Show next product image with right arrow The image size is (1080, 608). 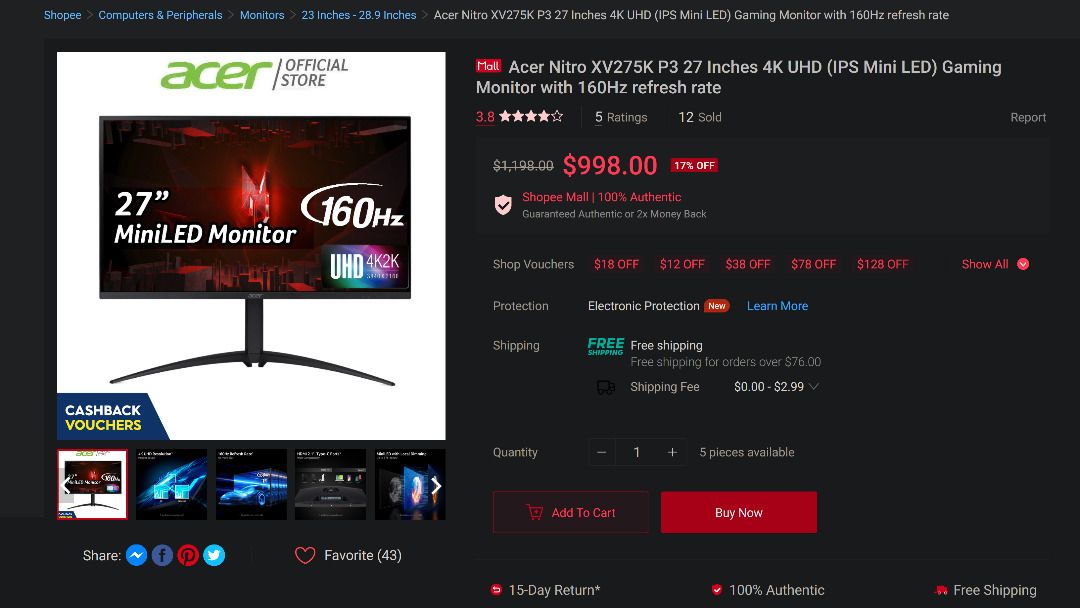tap(436, 485)
